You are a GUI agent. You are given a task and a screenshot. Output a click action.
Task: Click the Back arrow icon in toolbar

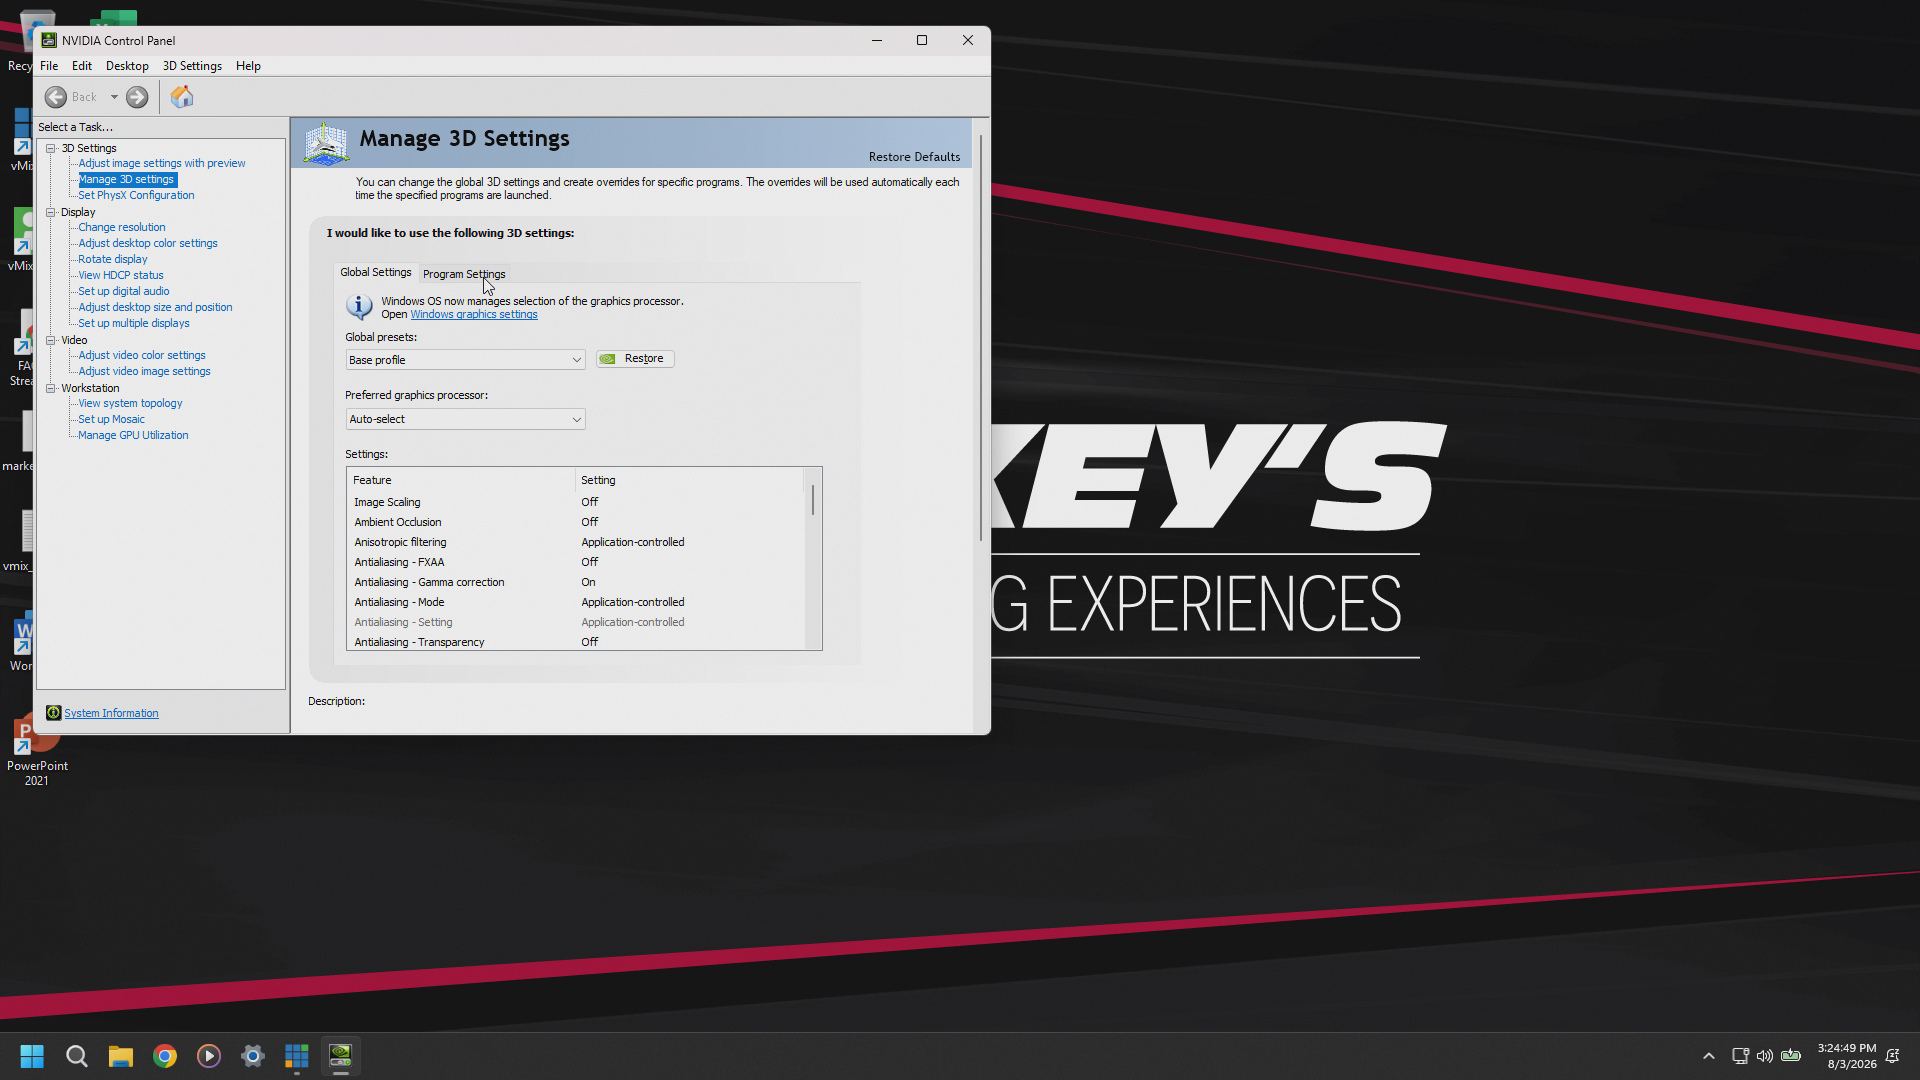point(56,97)
